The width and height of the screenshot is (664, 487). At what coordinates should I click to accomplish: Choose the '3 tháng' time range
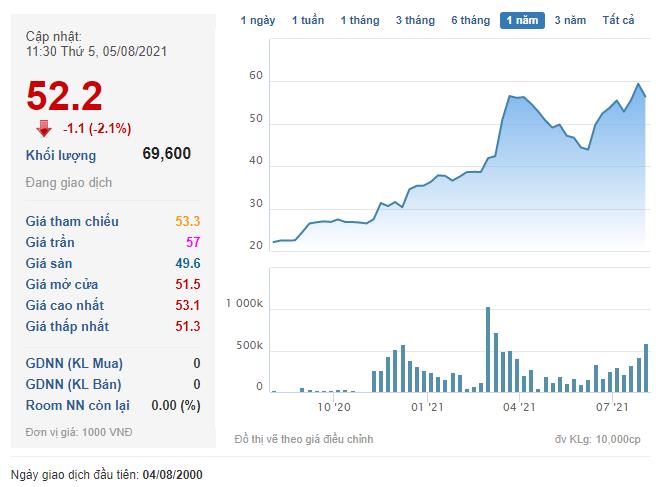pos(414,20)
